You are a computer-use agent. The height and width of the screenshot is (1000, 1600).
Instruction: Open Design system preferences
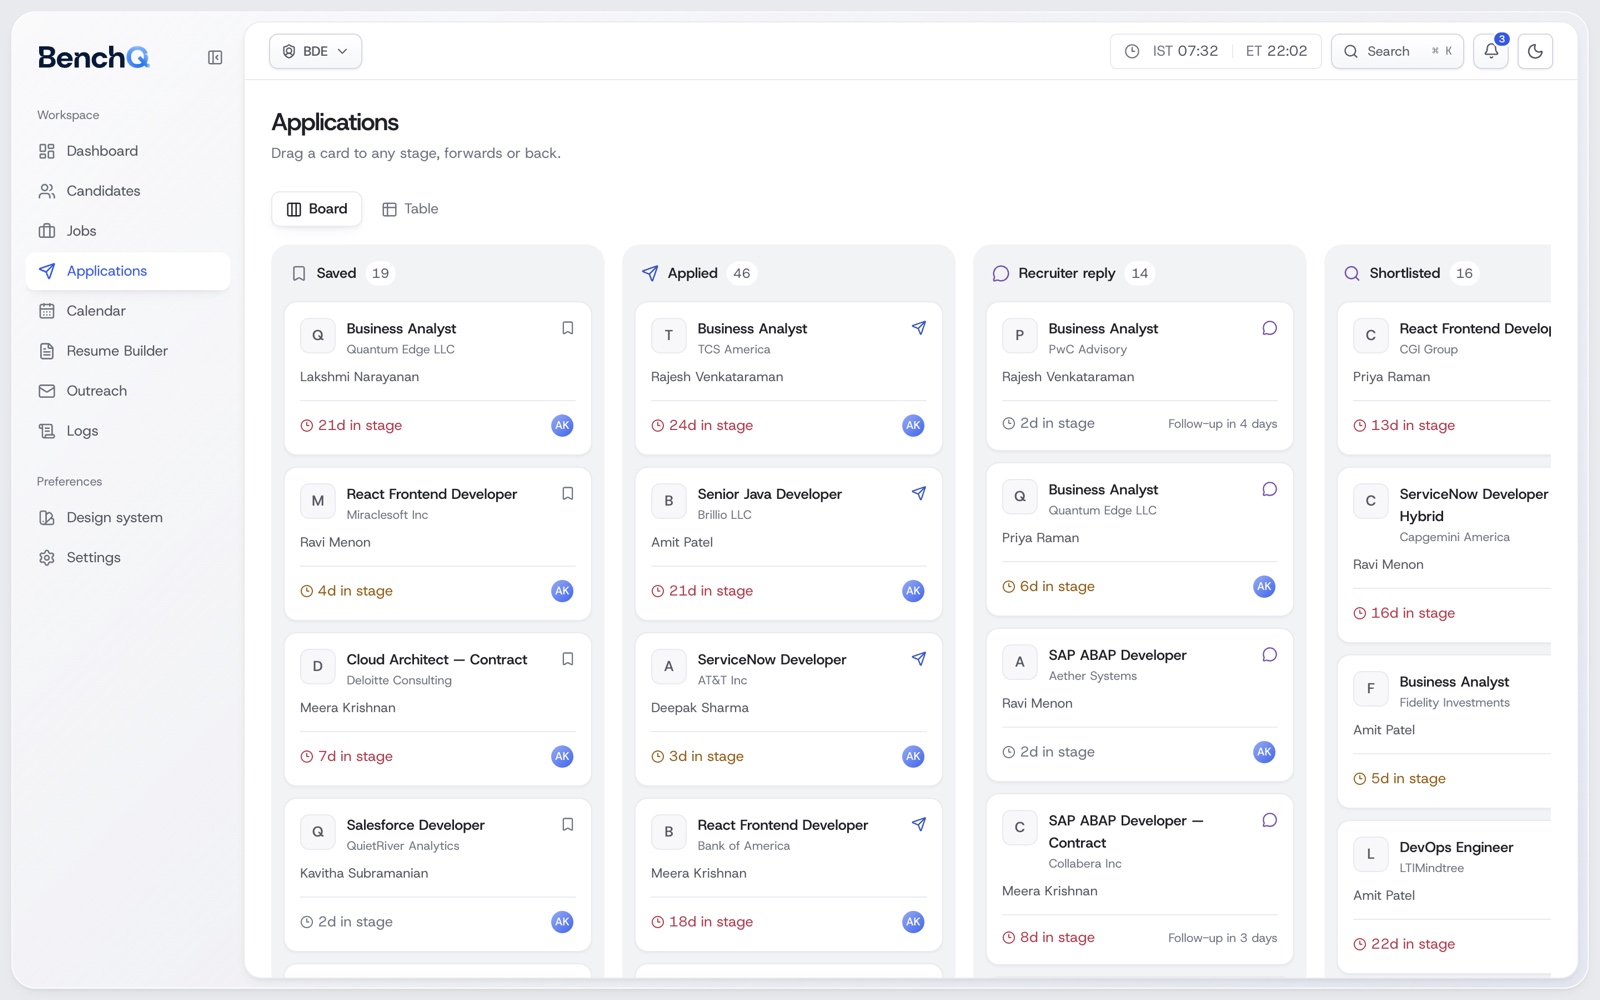(x=128, y=518)
